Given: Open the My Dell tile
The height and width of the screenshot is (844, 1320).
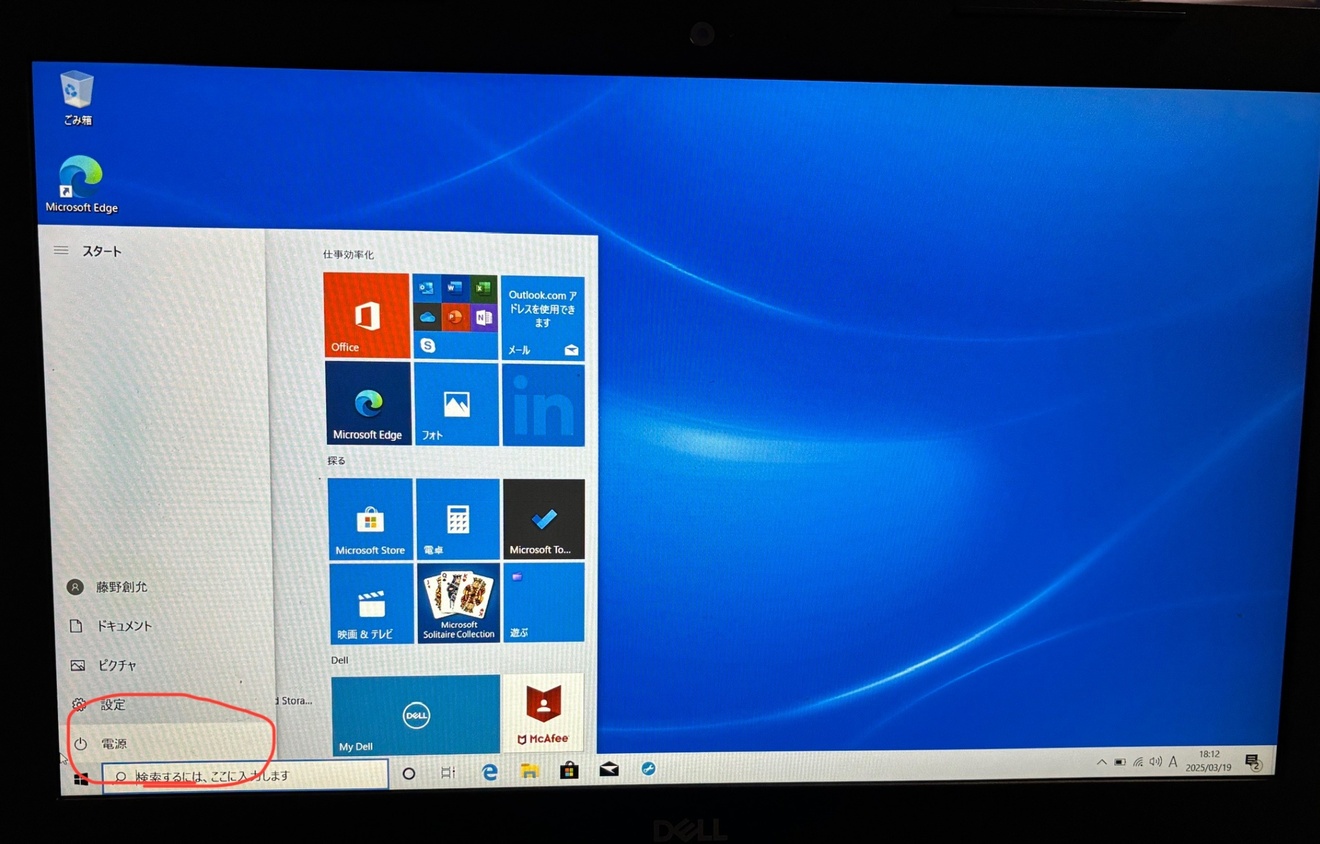Looking at the screenshot, I should point(416,715).
